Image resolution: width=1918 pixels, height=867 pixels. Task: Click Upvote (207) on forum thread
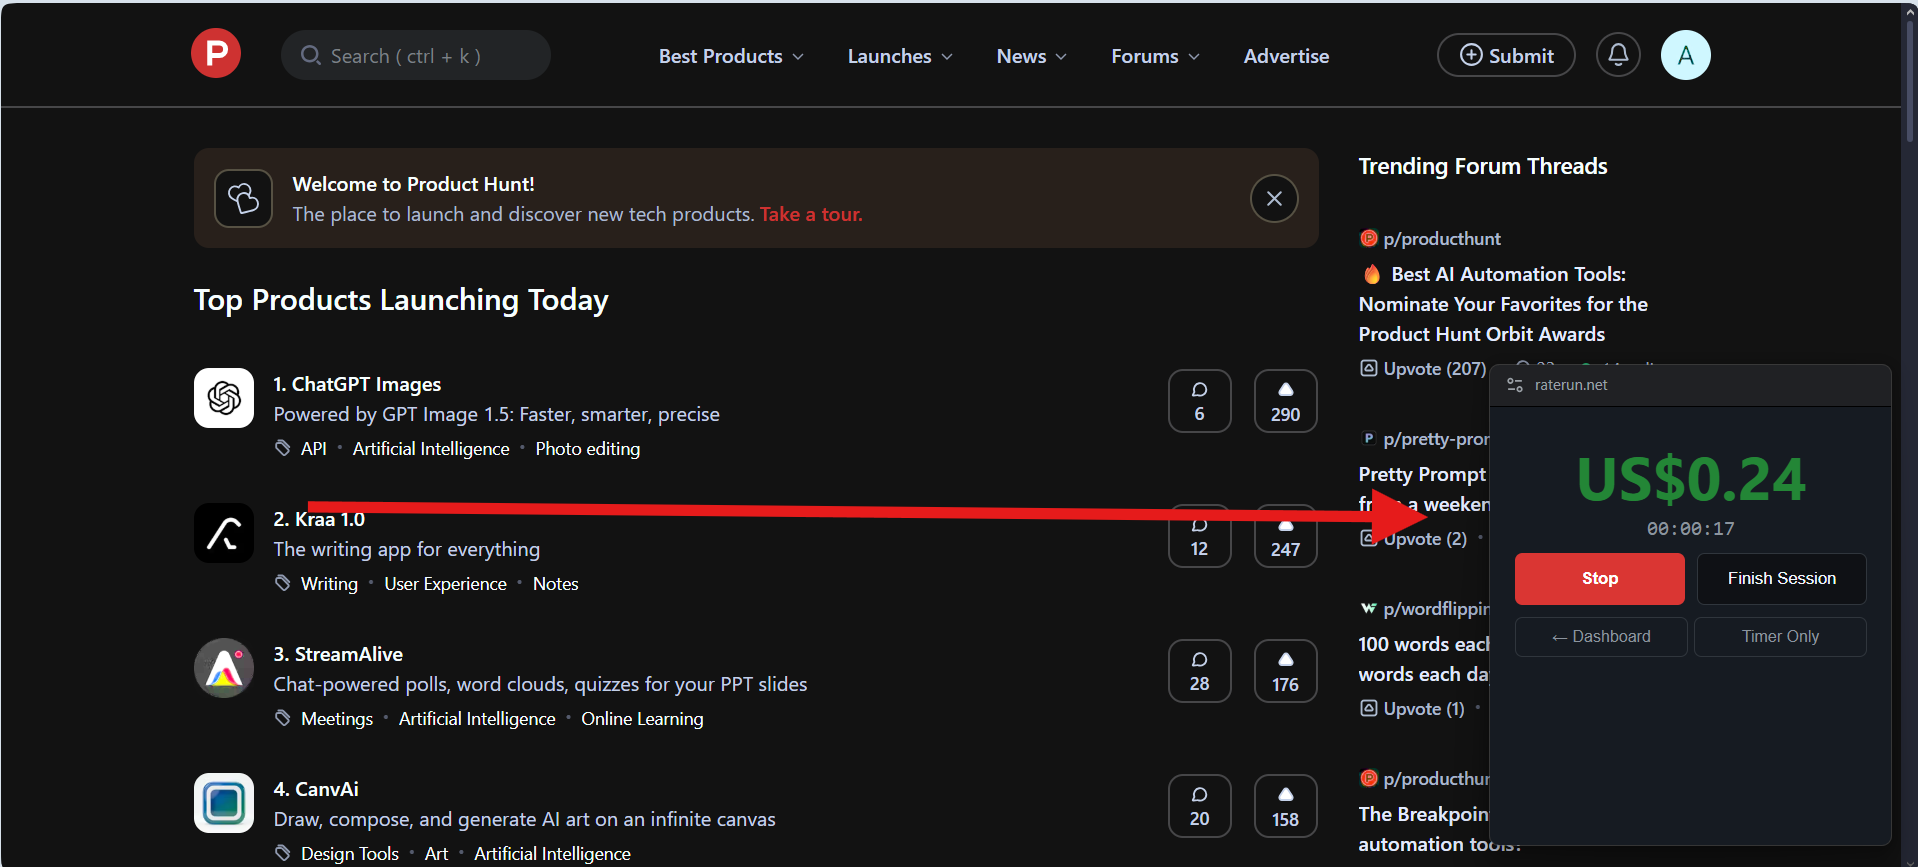1423,369
